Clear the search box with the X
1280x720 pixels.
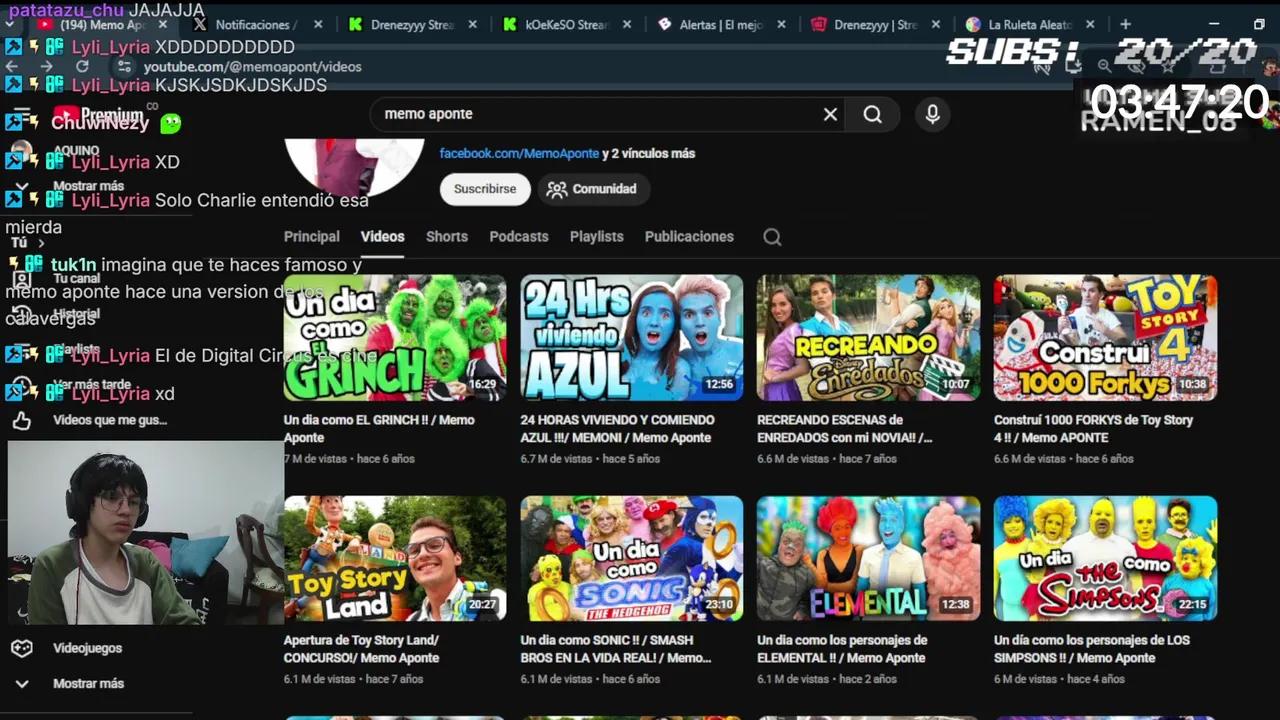(830, 114)
